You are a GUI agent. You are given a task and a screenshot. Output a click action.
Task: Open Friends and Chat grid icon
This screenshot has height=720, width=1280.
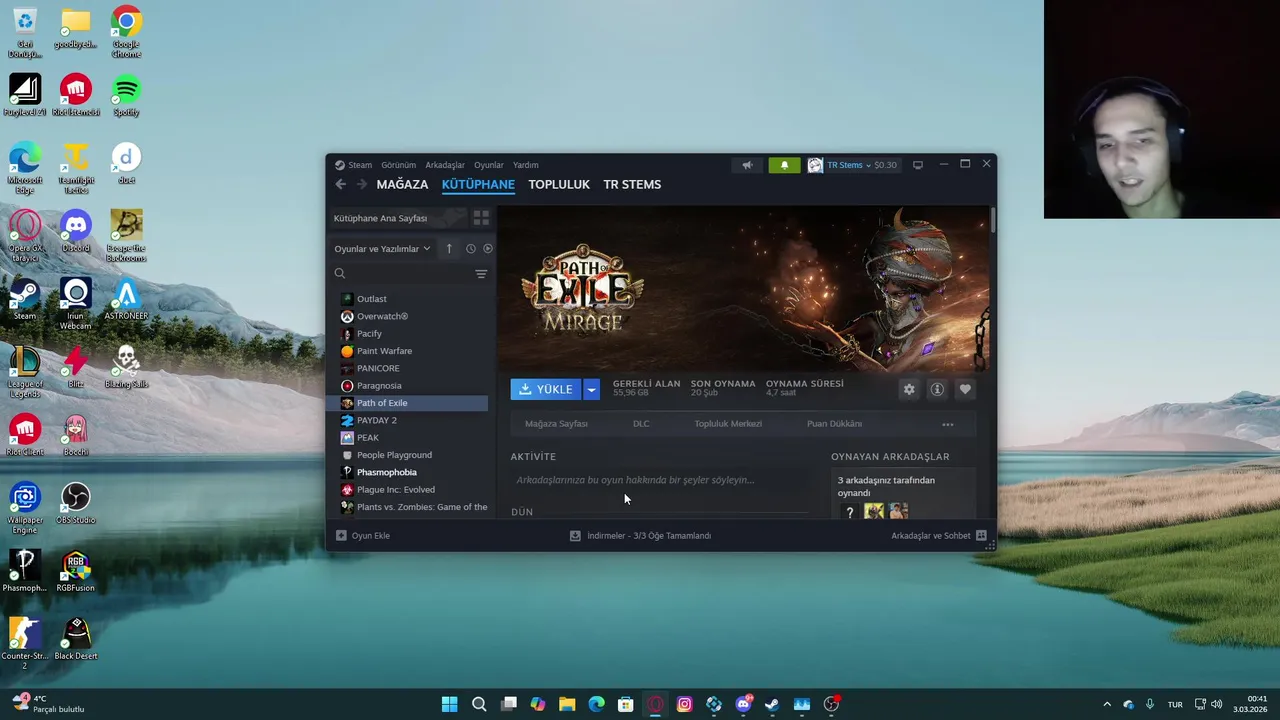click(981, 536)
